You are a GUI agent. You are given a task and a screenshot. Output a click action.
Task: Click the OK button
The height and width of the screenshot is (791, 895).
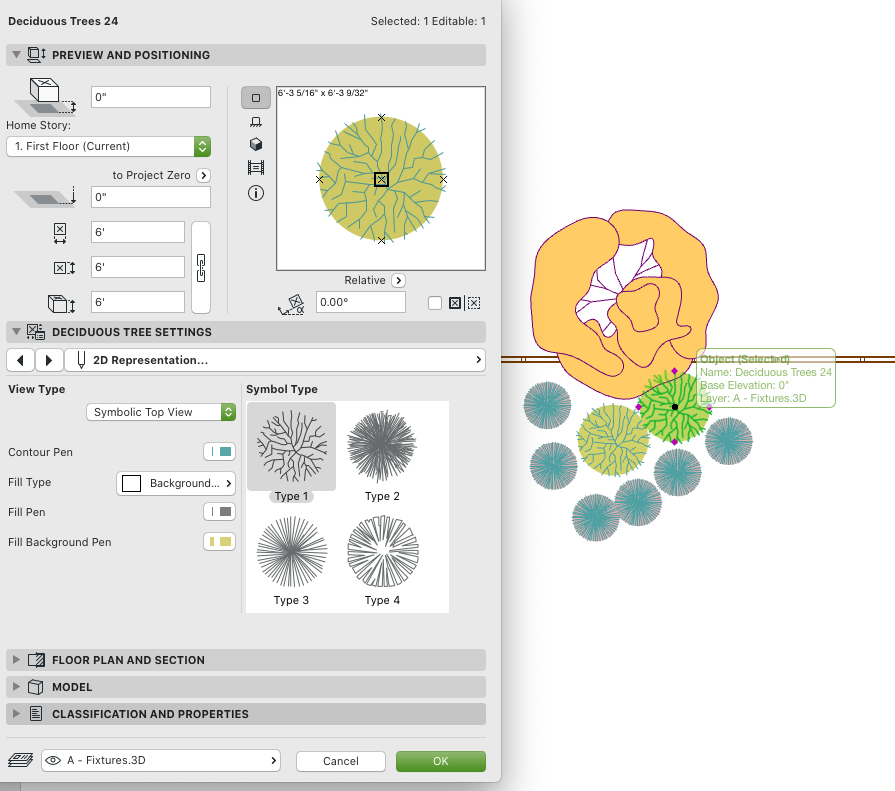click(441, 761)
